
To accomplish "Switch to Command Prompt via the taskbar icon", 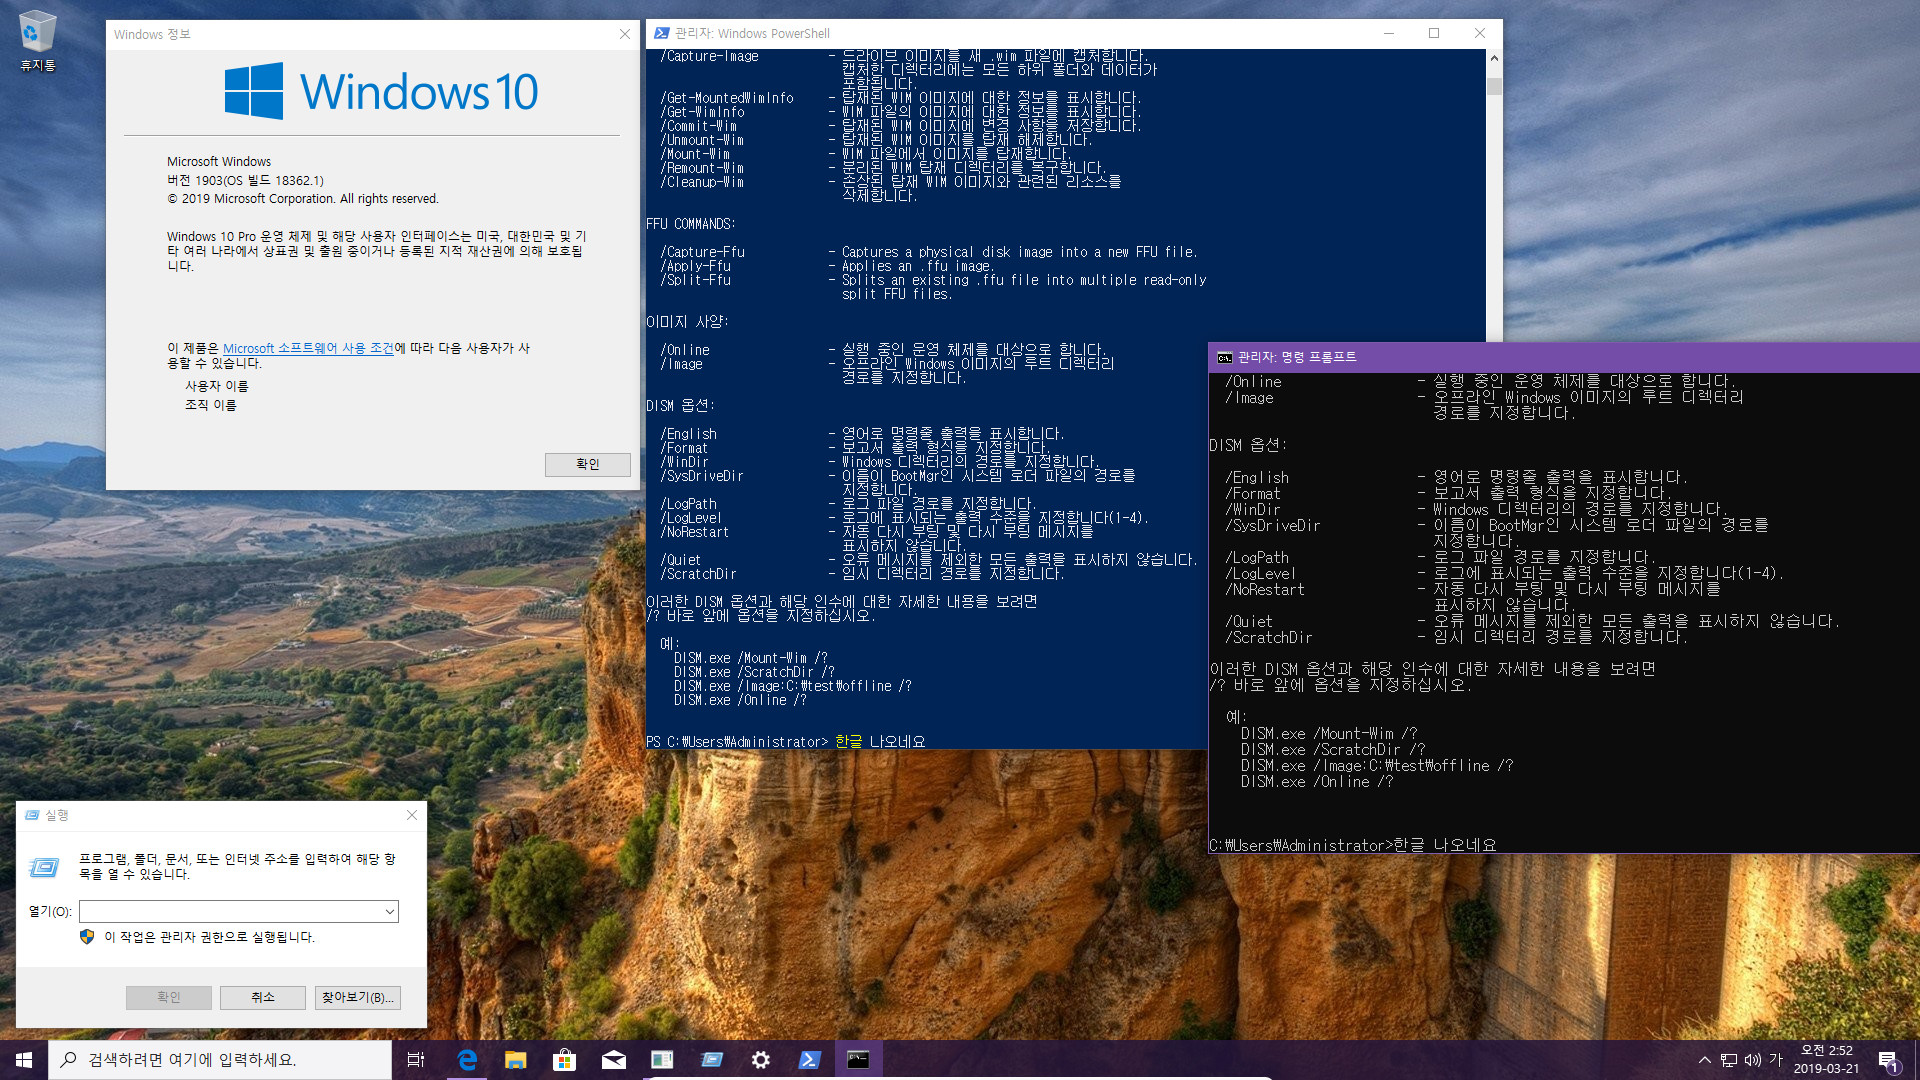I will 858,1059.
